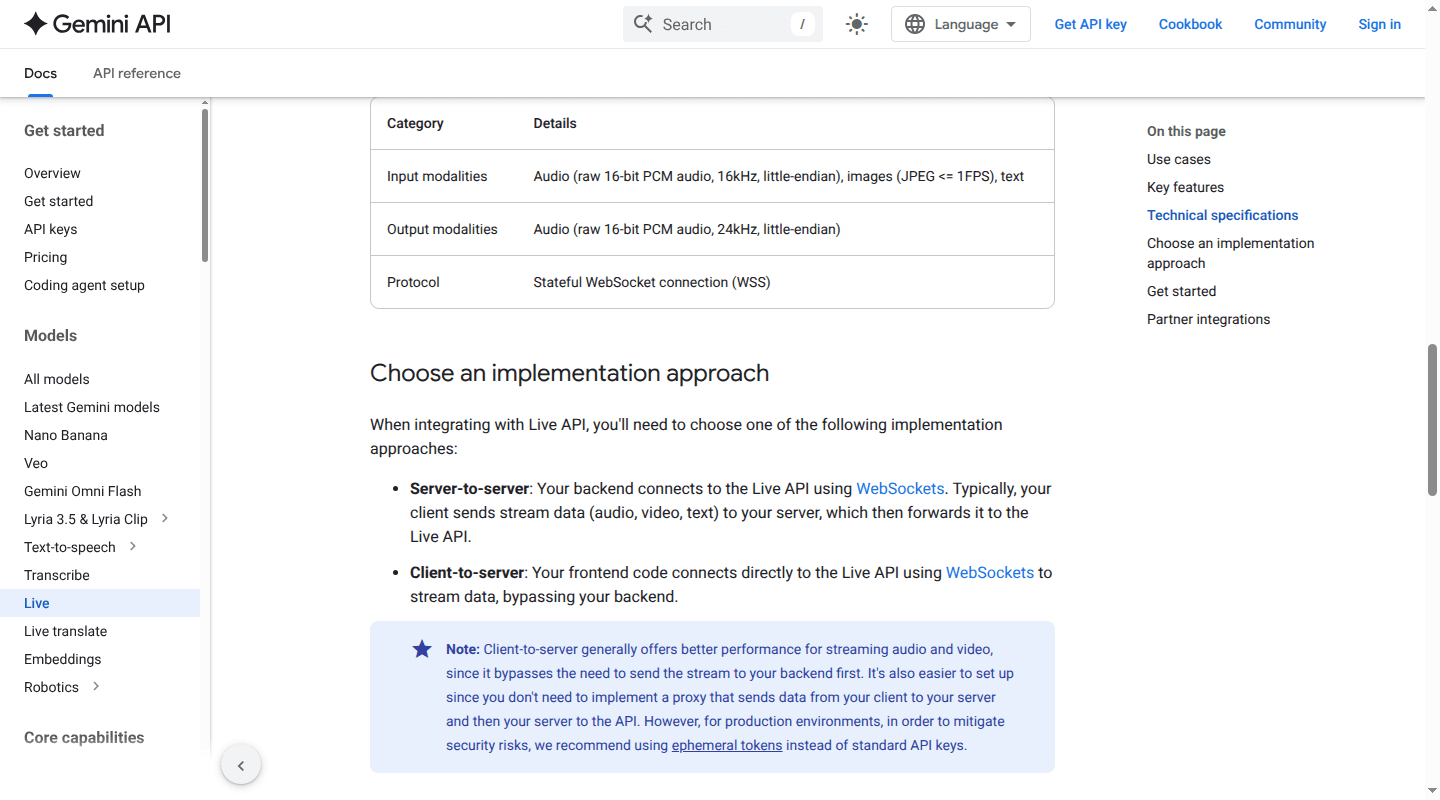Toggle the light/dark theme sun icon
Image resolution: width=1440 pixels, height=800 pixels.
pos(857,24)
